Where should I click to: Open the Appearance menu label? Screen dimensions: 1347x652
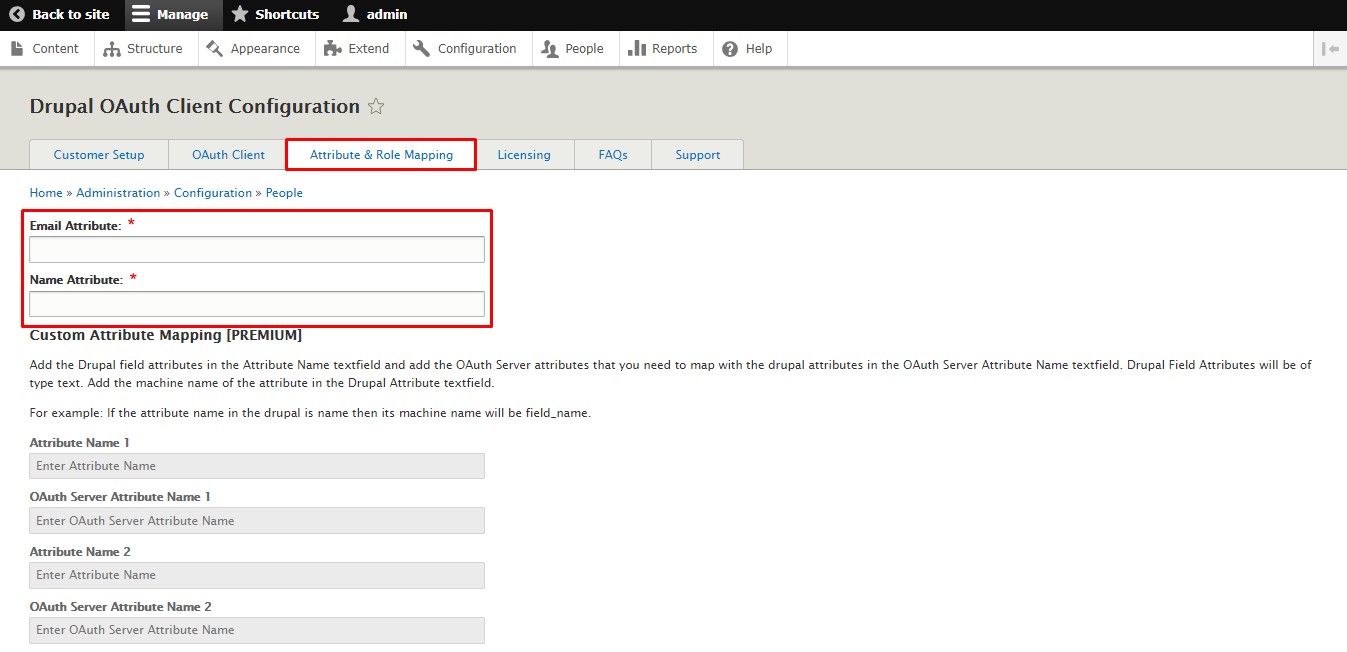265,48
